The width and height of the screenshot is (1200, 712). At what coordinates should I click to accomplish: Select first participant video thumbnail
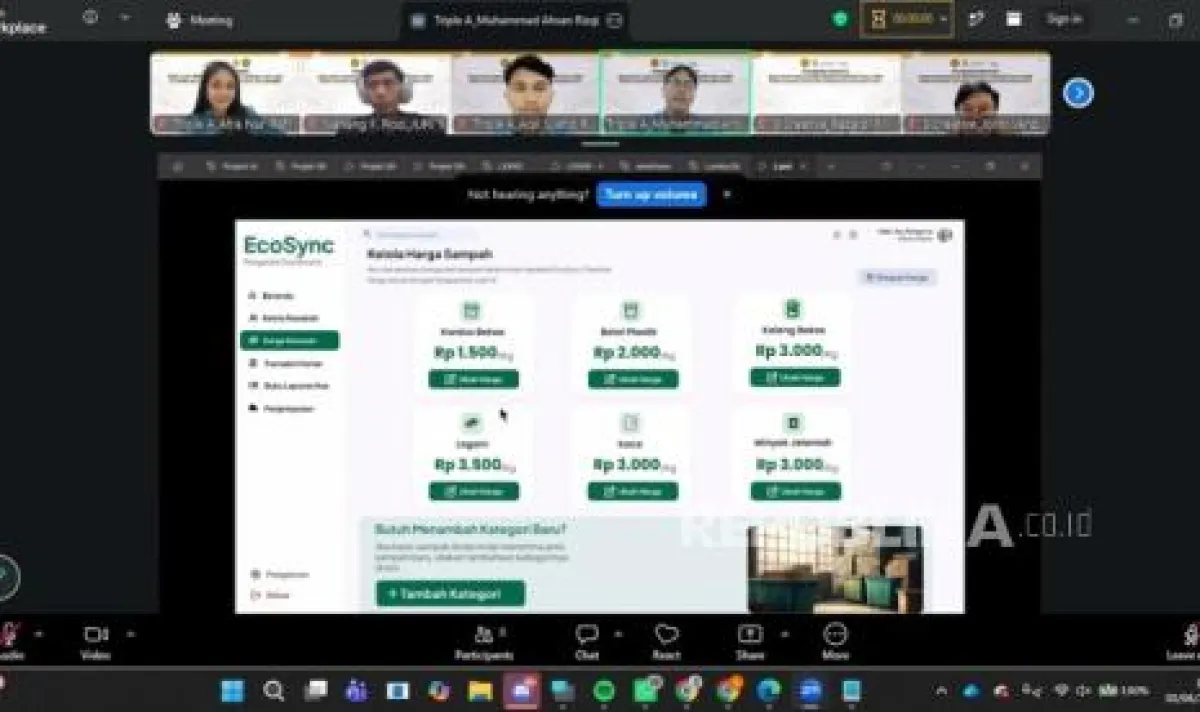point(225,93)
